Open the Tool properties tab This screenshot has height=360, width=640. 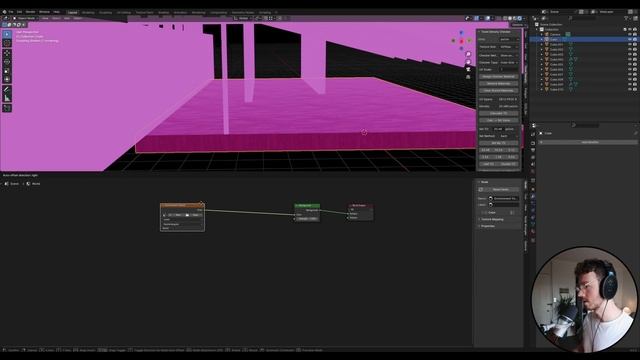(533, 134)
